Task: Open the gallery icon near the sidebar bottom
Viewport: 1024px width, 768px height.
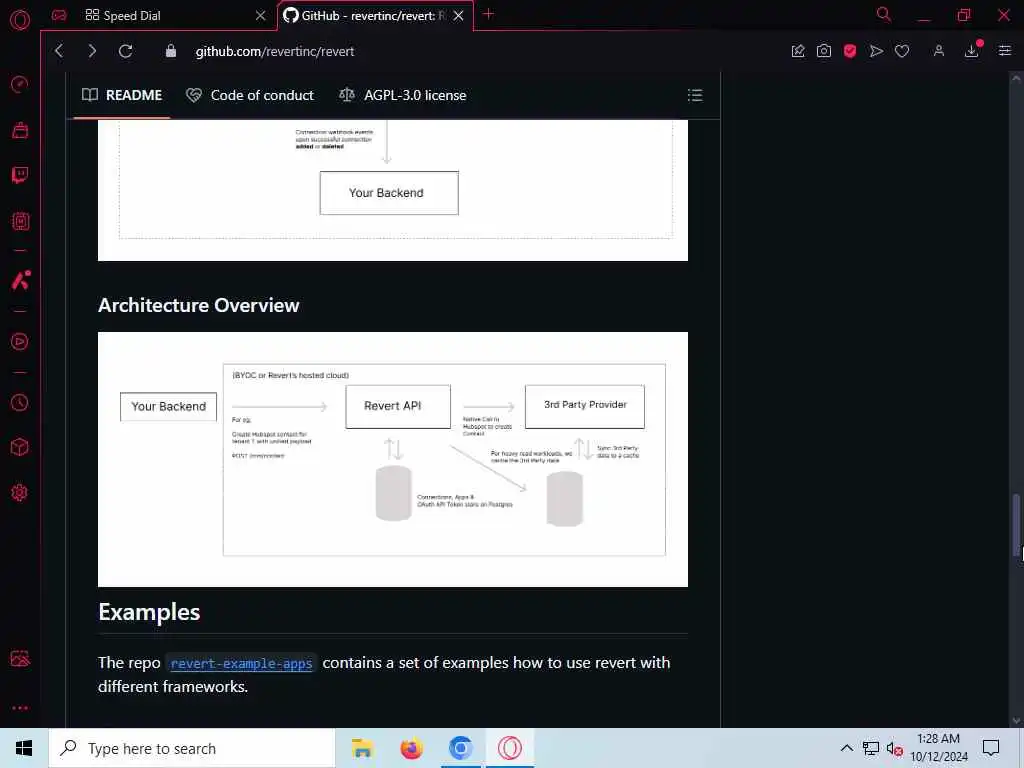Action: coord(20,658)
